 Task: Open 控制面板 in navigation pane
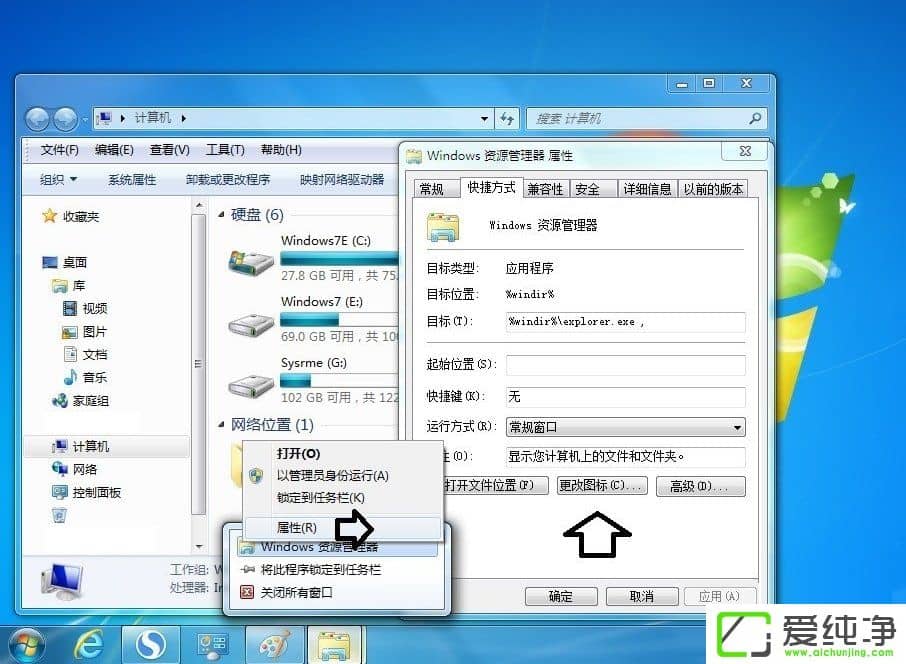point(86,492)
